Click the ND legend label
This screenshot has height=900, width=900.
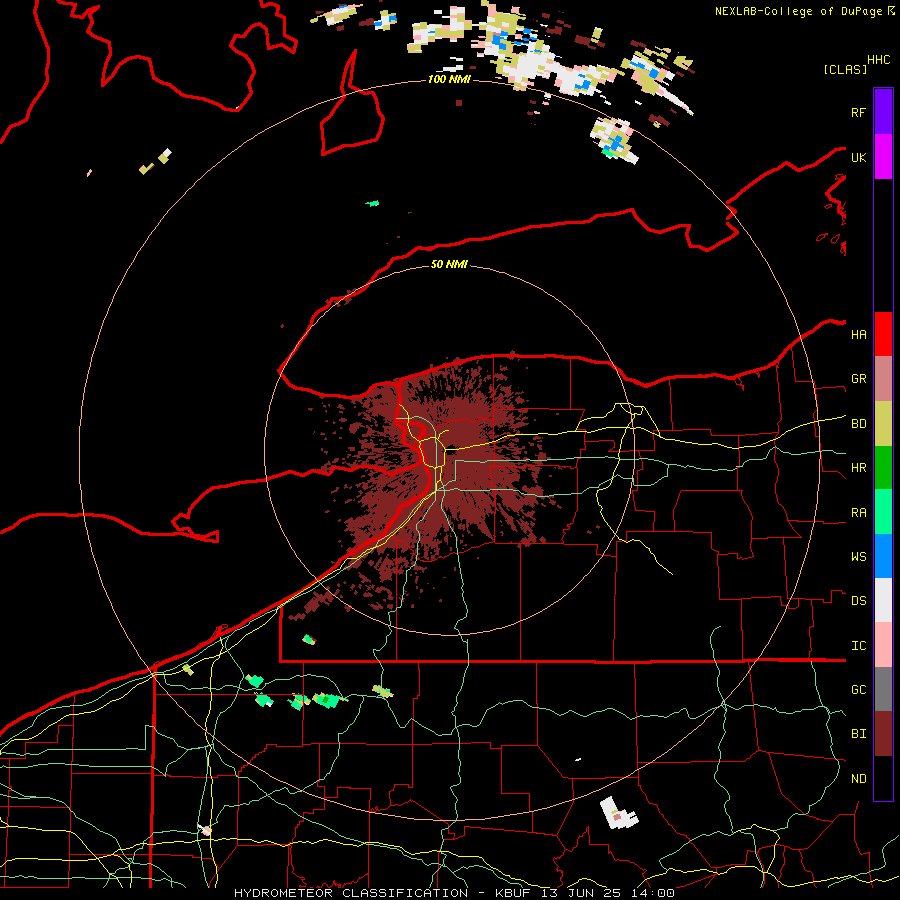[x=858, y=779]
